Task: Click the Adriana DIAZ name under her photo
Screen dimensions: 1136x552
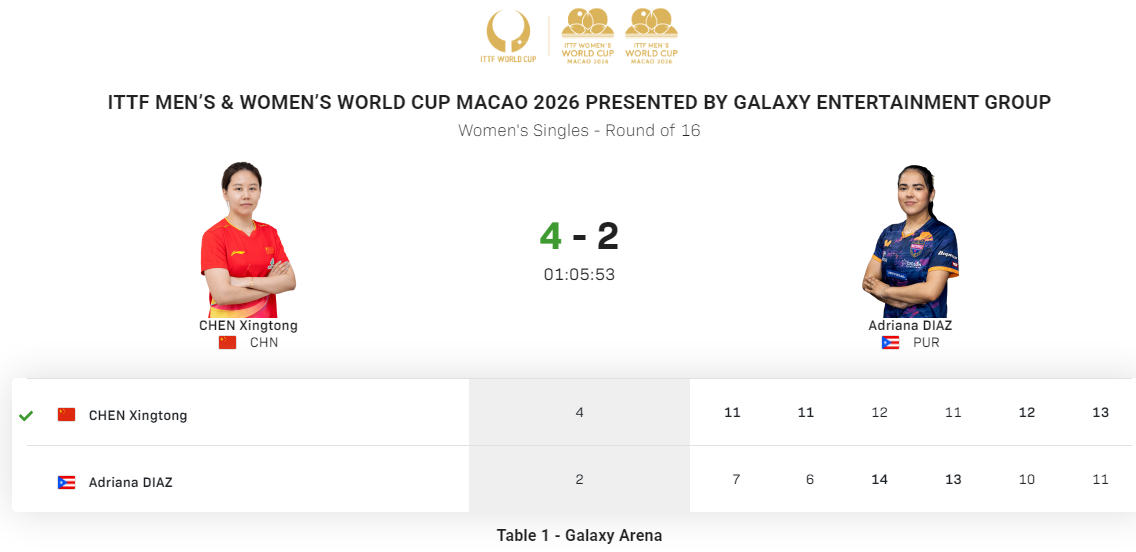Action: 911,326
